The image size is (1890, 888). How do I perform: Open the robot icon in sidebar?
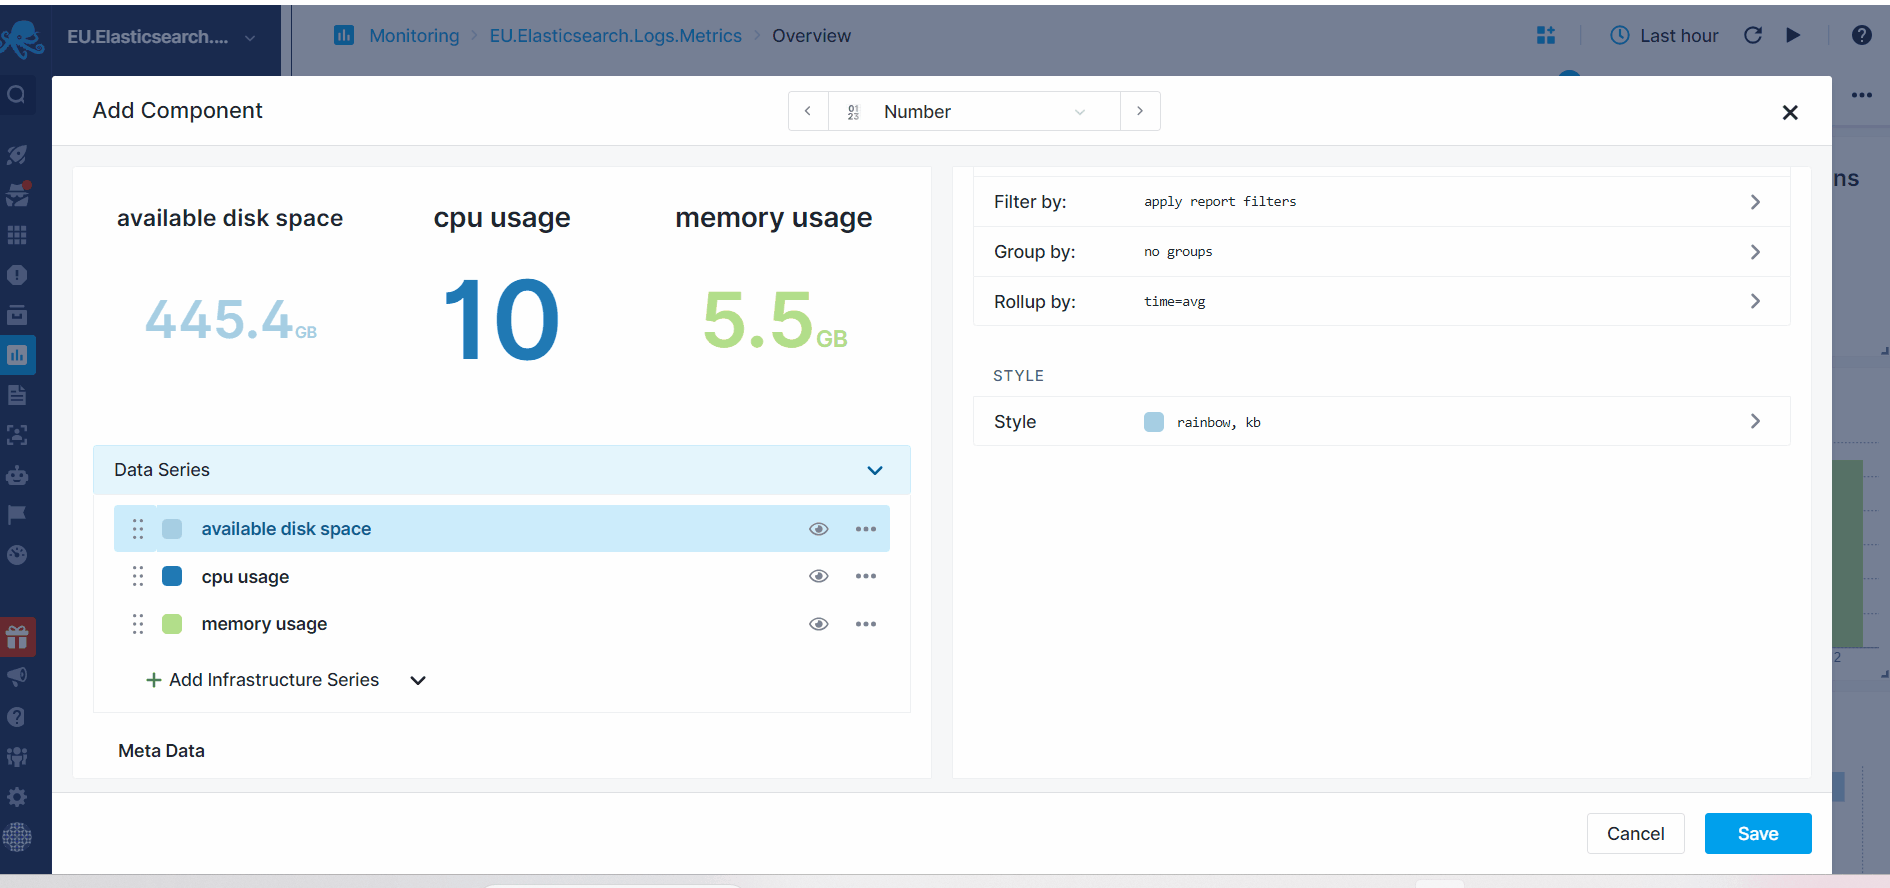pos(17,475)
